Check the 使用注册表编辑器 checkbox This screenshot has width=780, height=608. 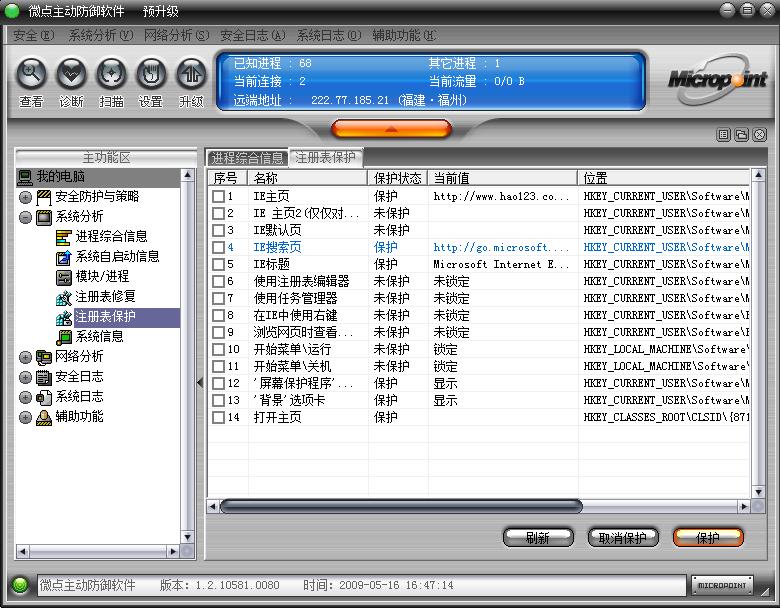click(218, 281)
